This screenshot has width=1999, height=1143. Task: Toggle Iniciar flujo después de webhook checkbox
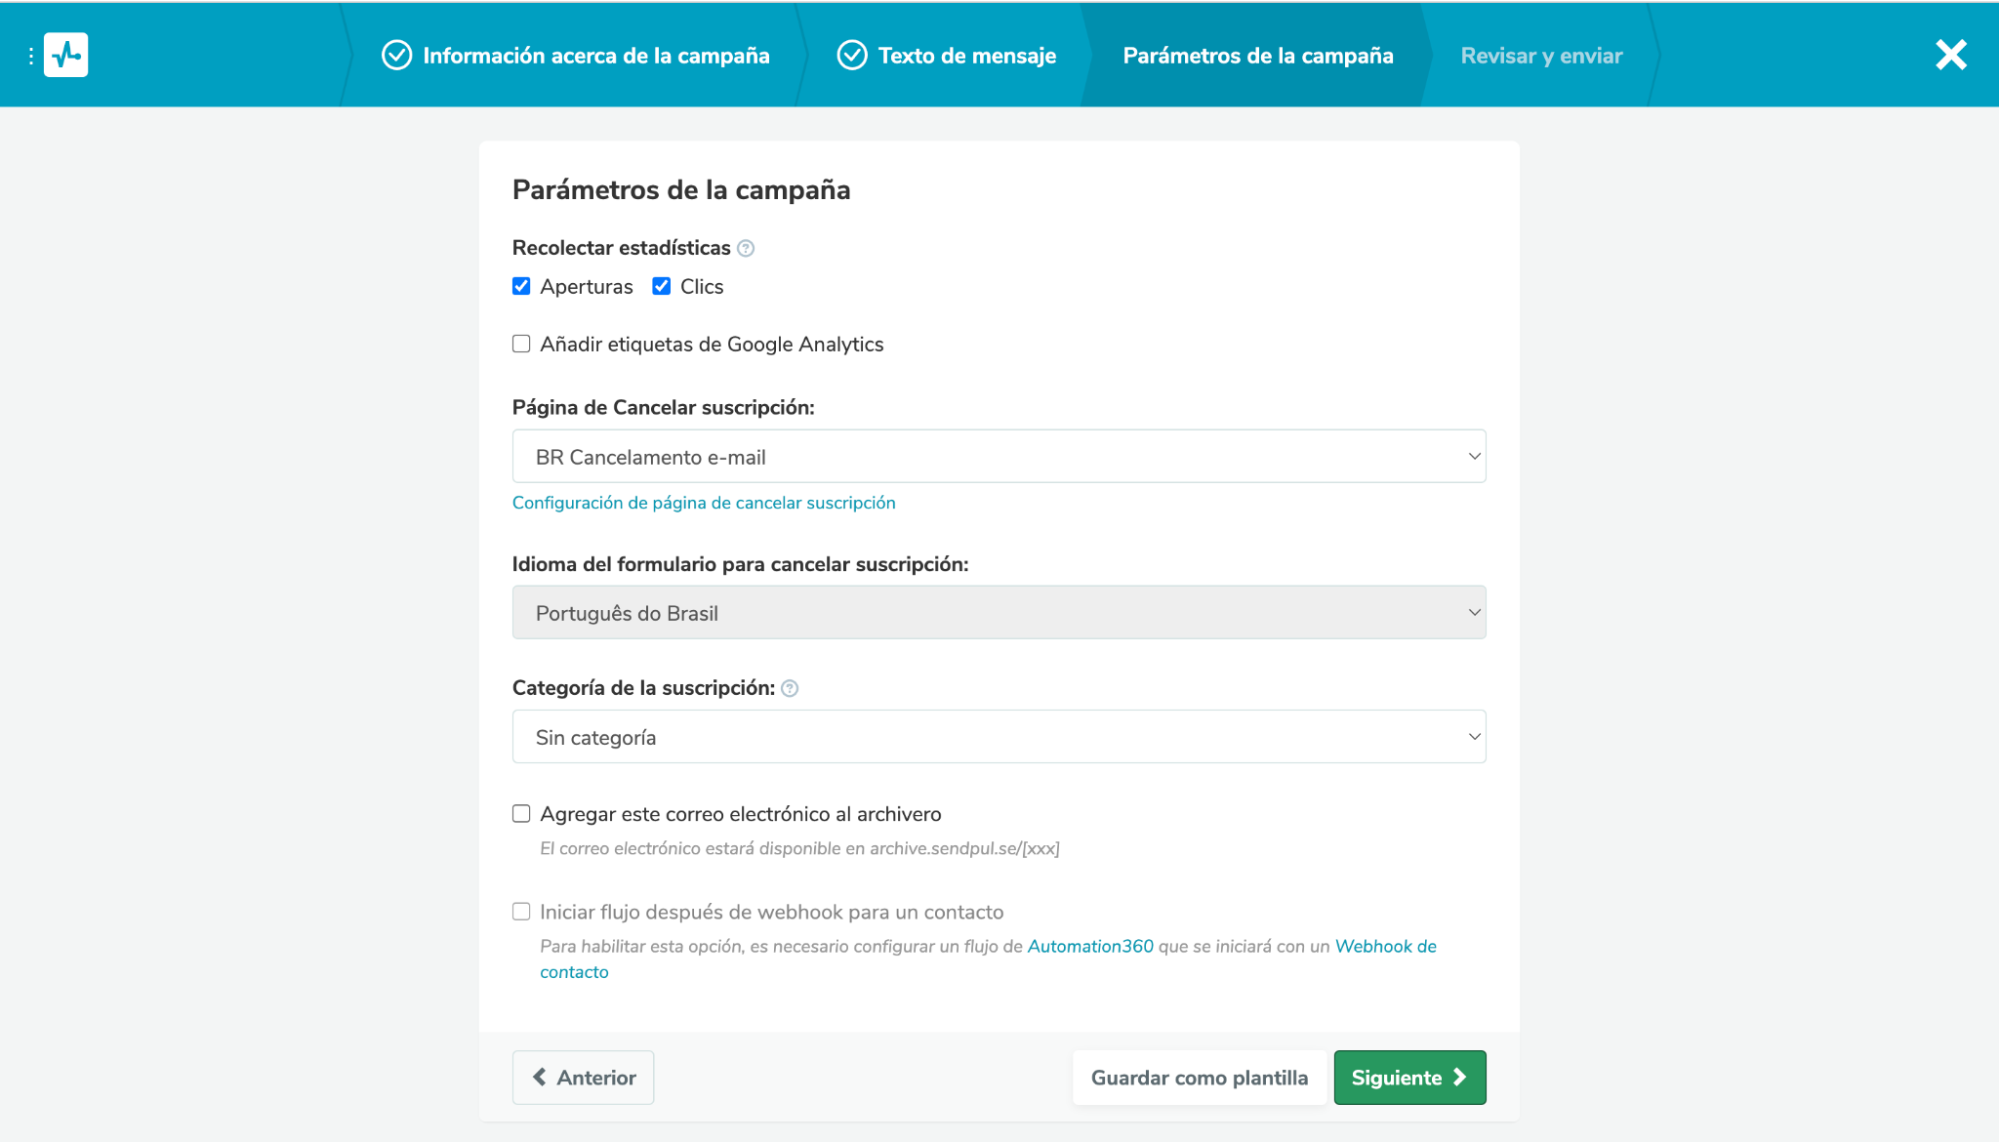(x=521, y=912)
